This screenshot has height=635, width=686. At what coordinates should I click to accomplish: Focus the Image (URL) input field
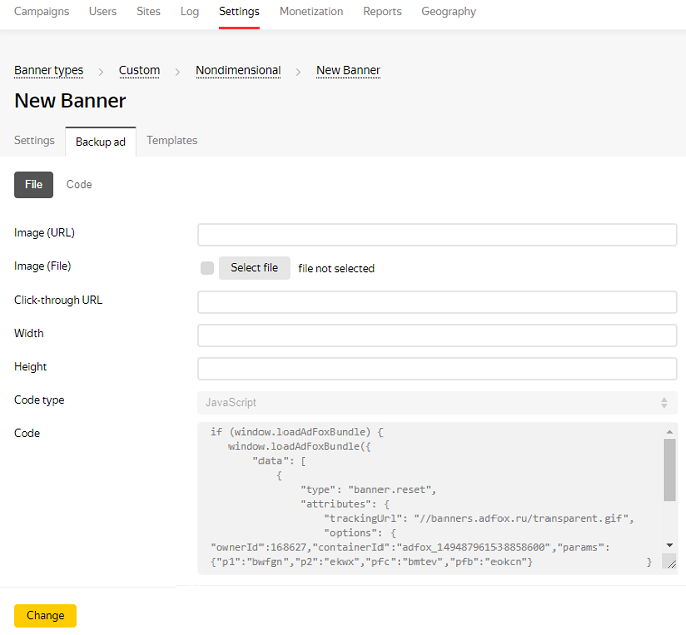(x=437, y=235)
